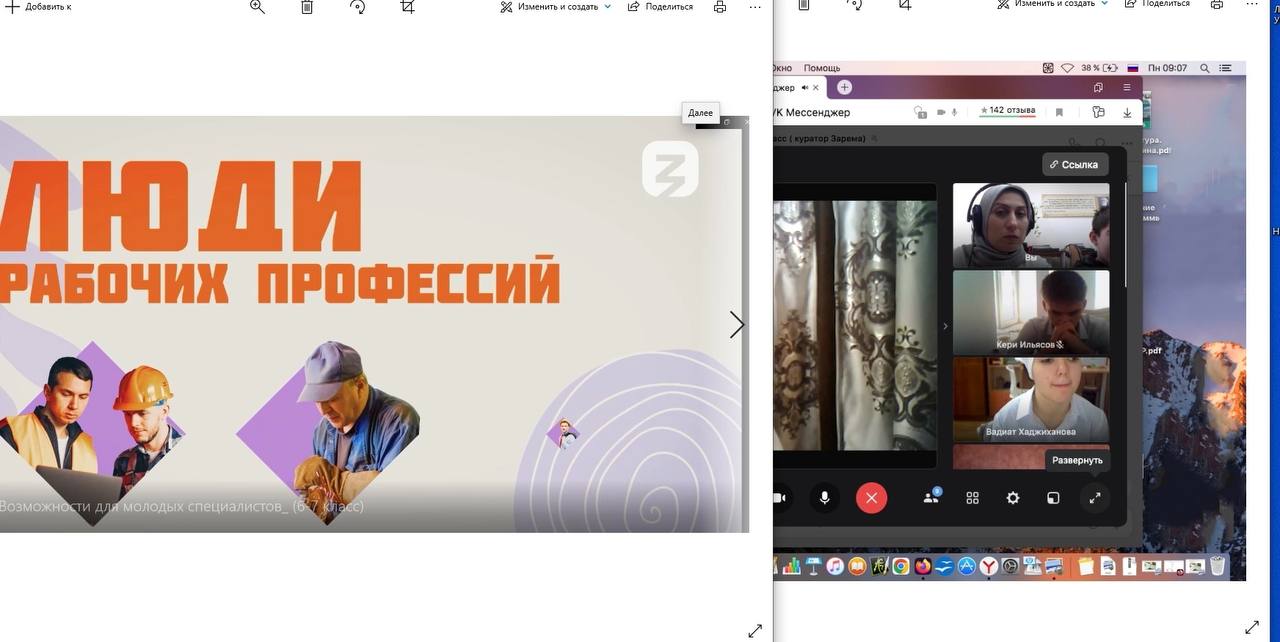
Task: Open participants list in the video call
Action: (x=931, y=497)
